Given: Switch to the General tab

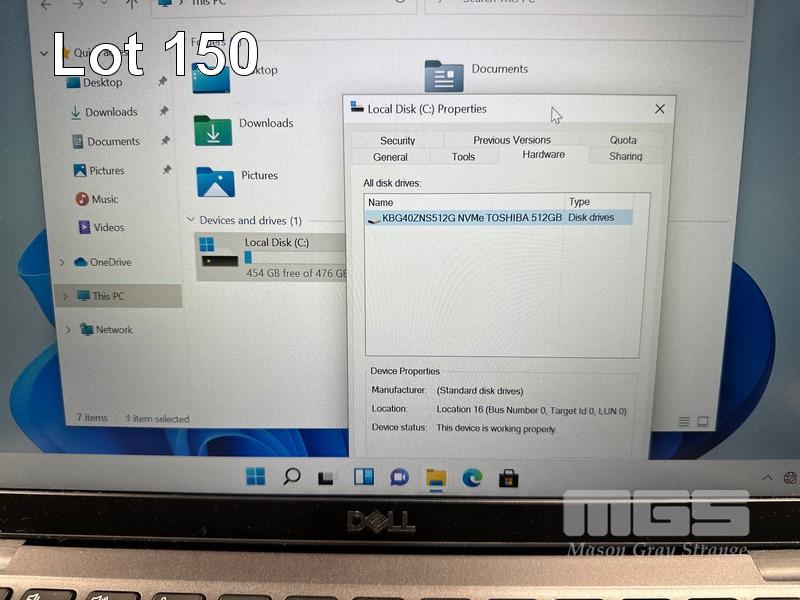Looking at the screenshot, I should coord(390,157).
